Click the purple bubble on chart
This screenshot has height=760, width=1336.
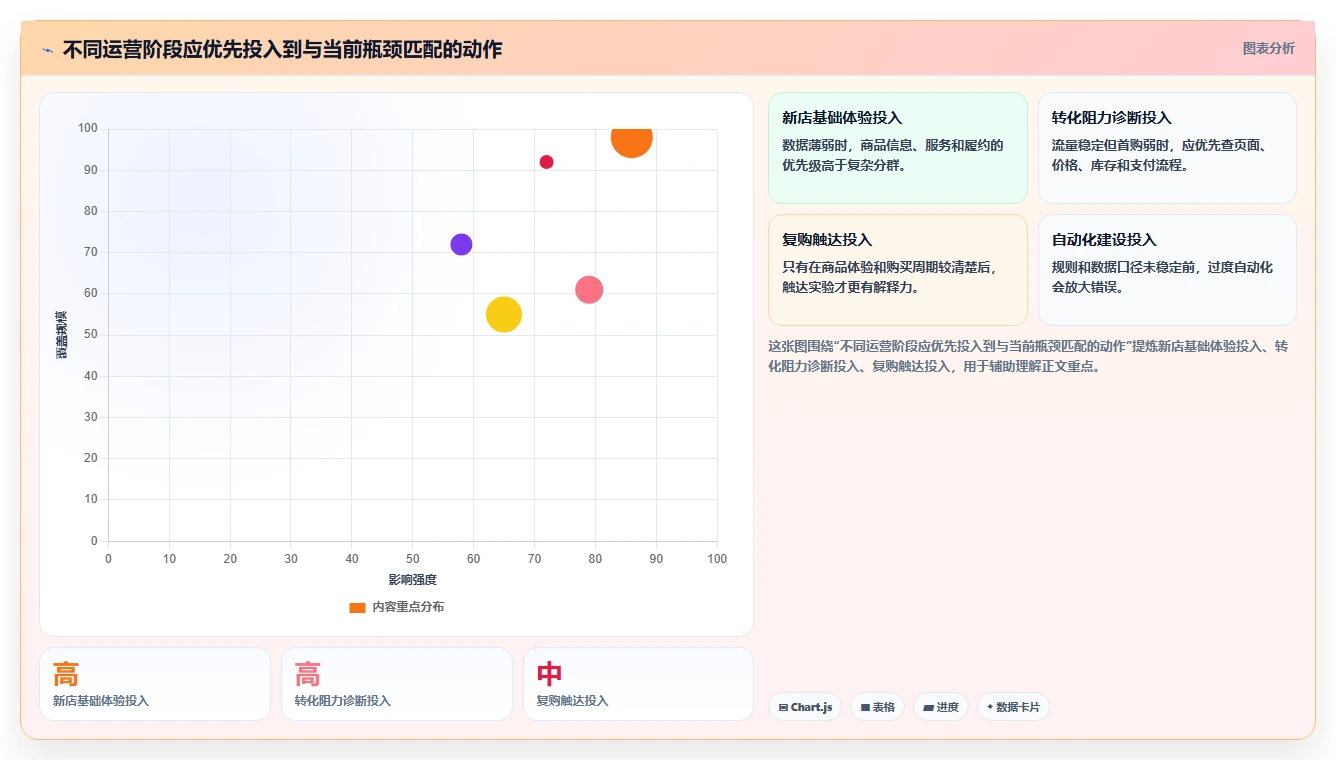point(461,244)
